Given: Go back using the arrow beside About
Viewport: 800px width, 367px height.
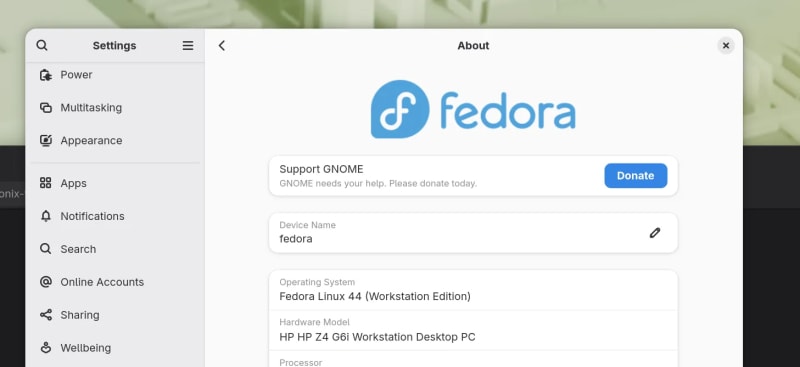Looking at the screenshot, I should coord(221,45).
